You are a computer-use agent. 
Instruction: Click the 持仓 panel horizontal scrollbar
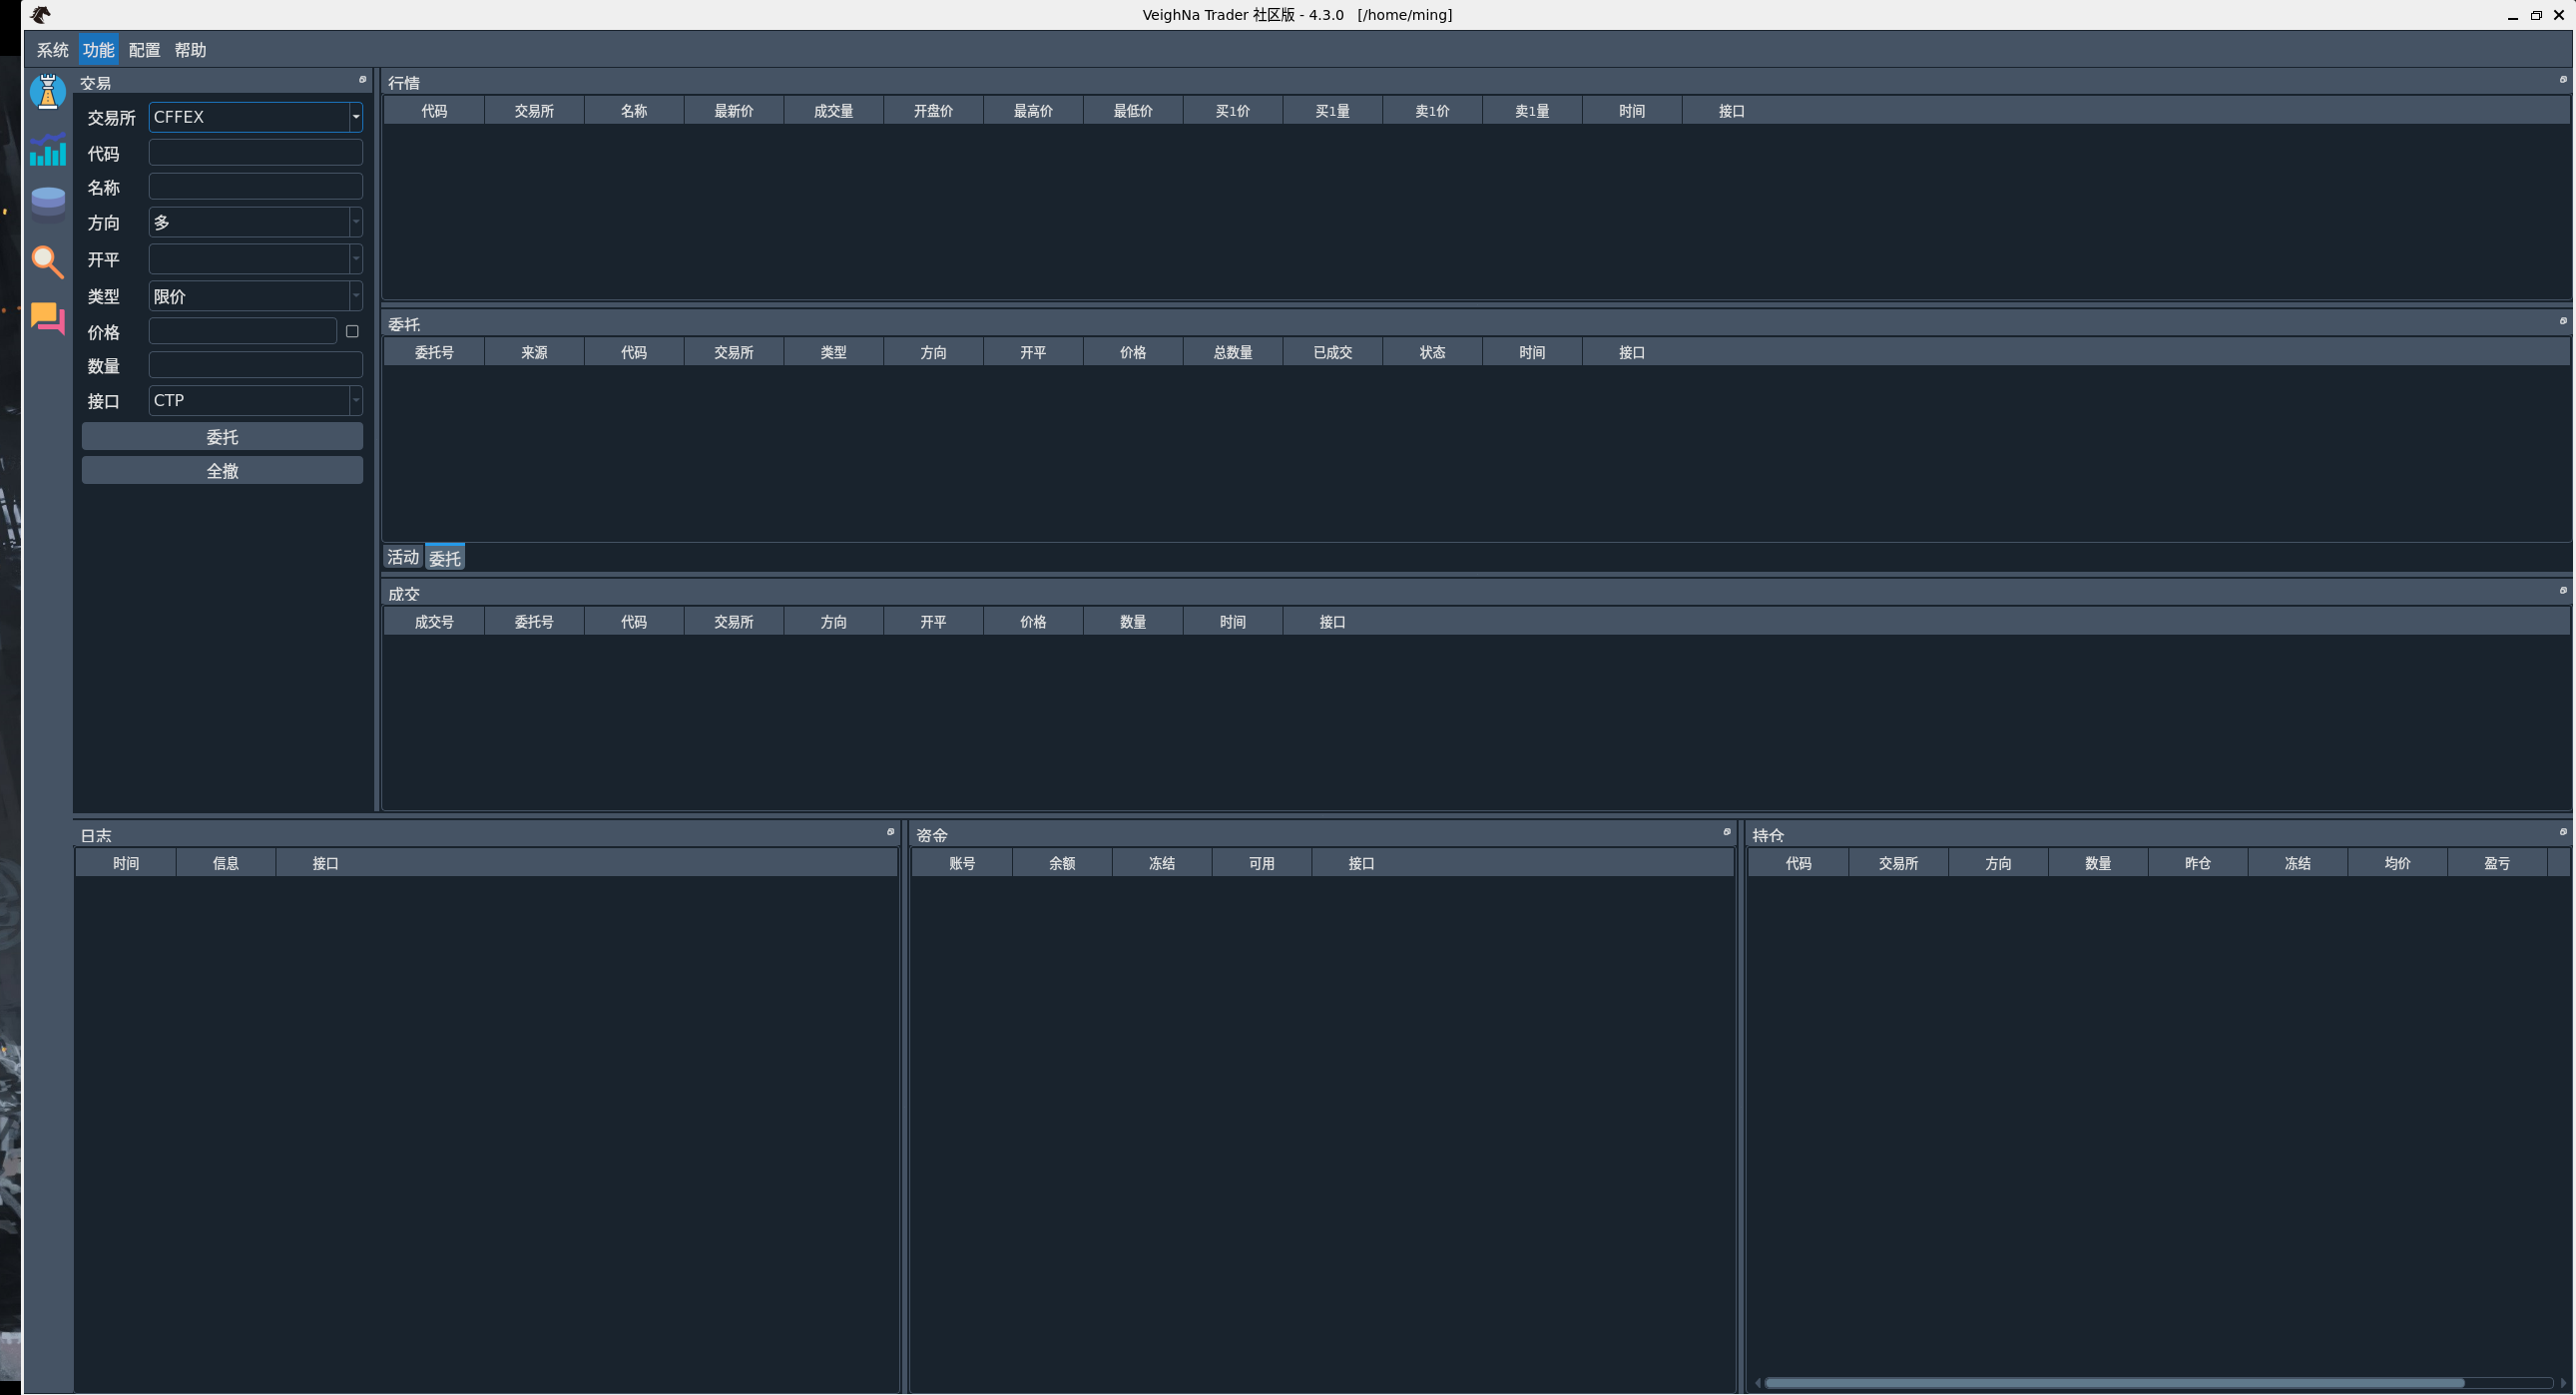2113,1383
